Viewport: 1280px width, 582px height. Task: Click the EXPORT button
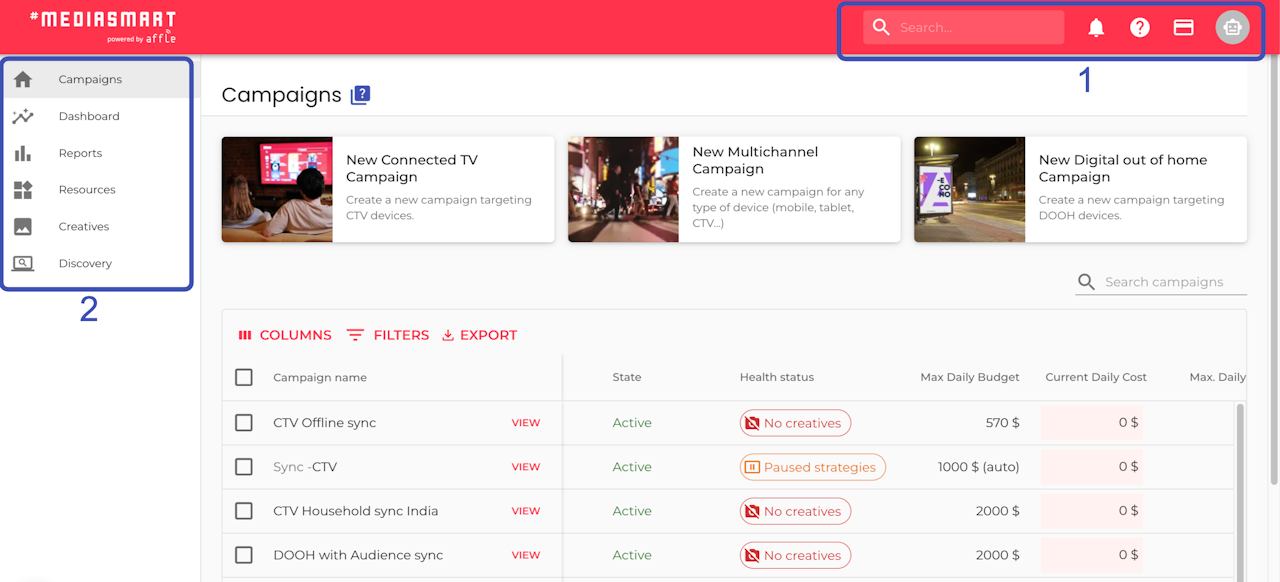coord(480,335)
